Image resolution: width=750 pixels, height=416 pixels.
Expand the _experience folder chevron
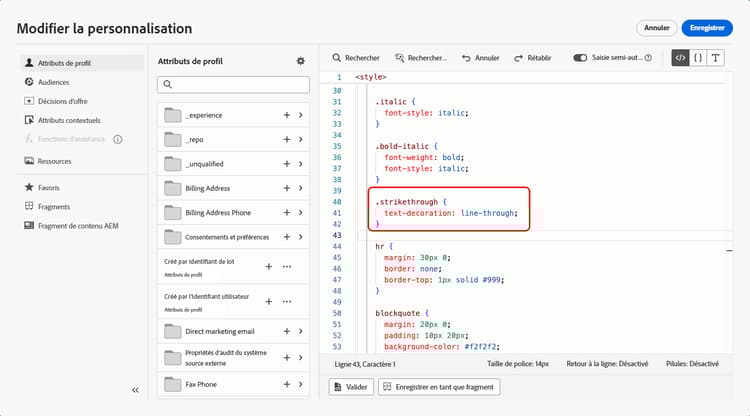[x=301, y=115]
